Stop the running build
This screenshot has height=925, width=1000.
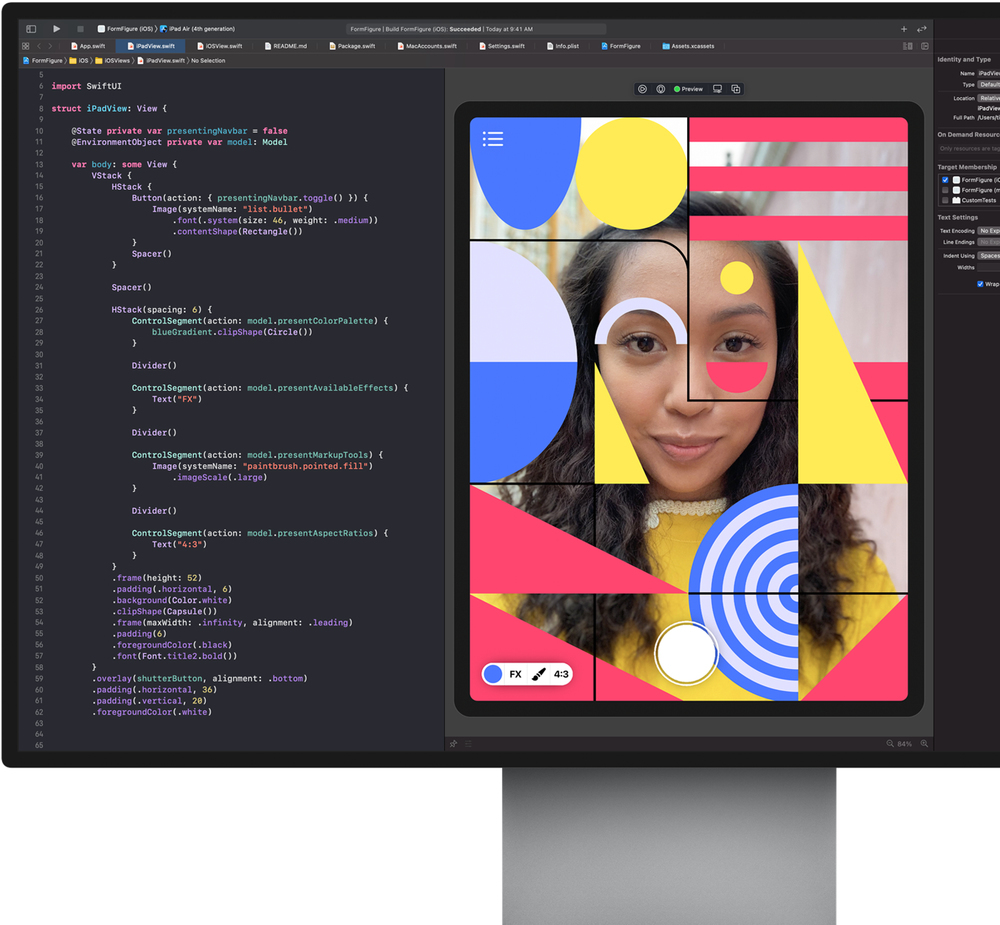80,29
